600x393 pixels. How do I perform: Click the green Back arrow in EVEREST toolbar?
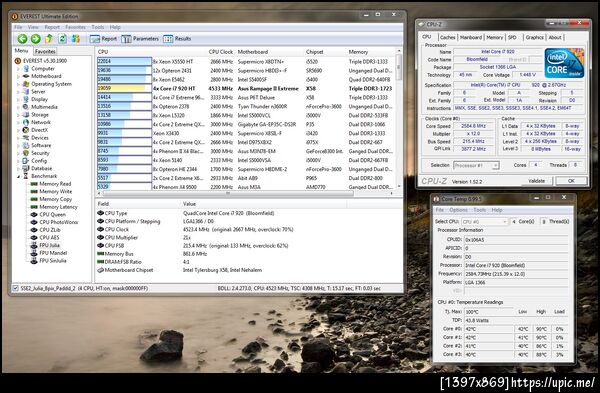[x=22, y=38]
